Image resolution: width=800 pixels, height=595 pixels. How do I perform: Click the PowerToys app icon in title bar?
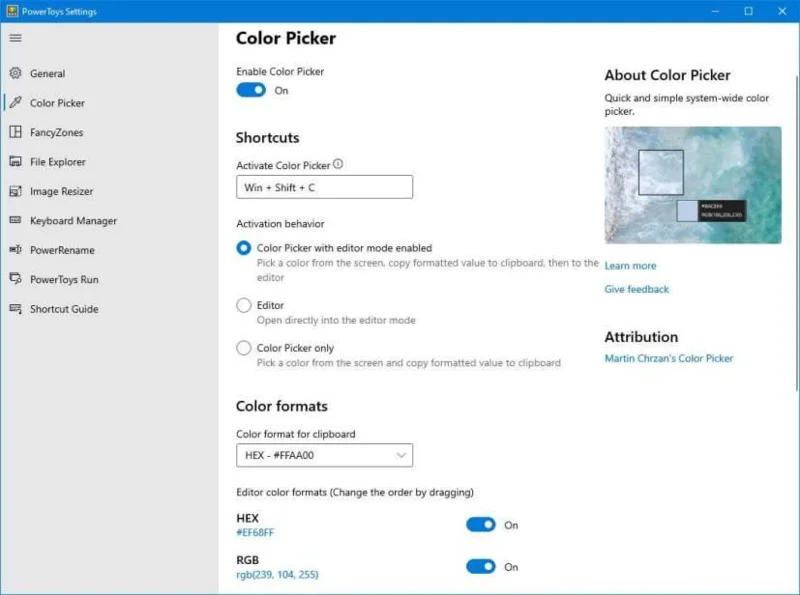coord(12,11)
